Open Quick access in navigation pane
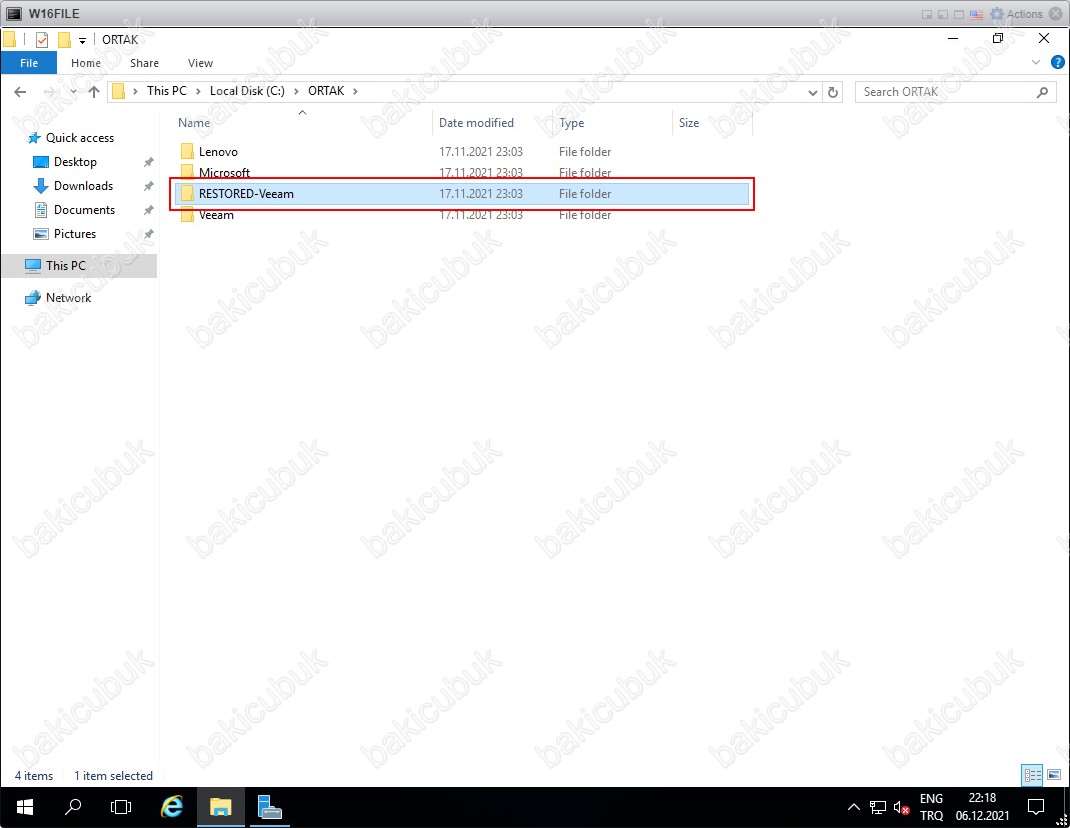Screen dimensions: 1070x828 [80, 138]
